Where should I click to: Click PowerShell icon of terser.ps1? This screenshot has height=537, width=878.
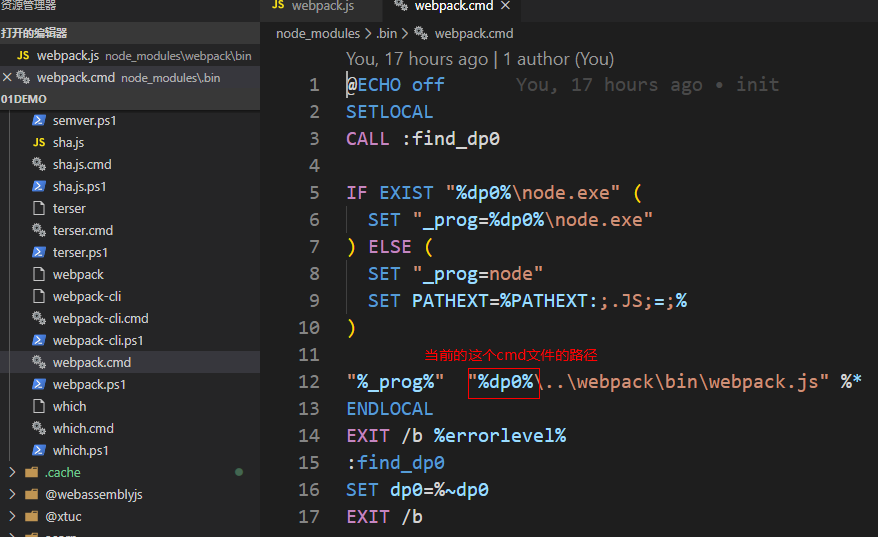tap(39, 252)
